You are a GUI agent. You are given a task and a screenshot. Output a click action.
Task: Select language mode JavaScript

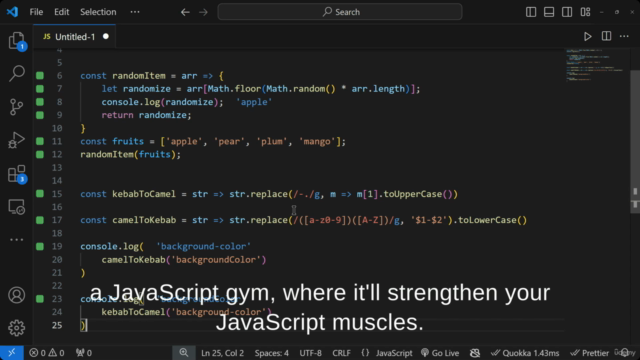pyautogui.click(x=394, y=353)
